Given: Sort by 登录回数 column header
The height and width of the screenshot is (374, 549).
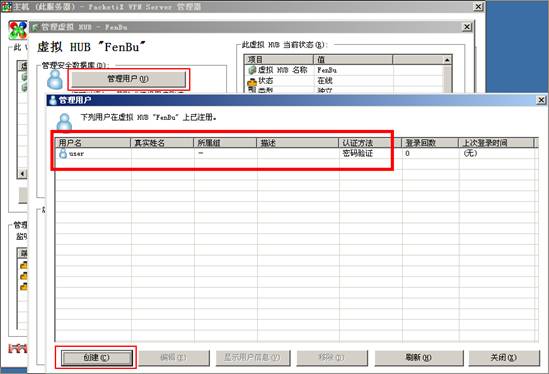Looking at the screenshot, I should [x=430, y=143].
